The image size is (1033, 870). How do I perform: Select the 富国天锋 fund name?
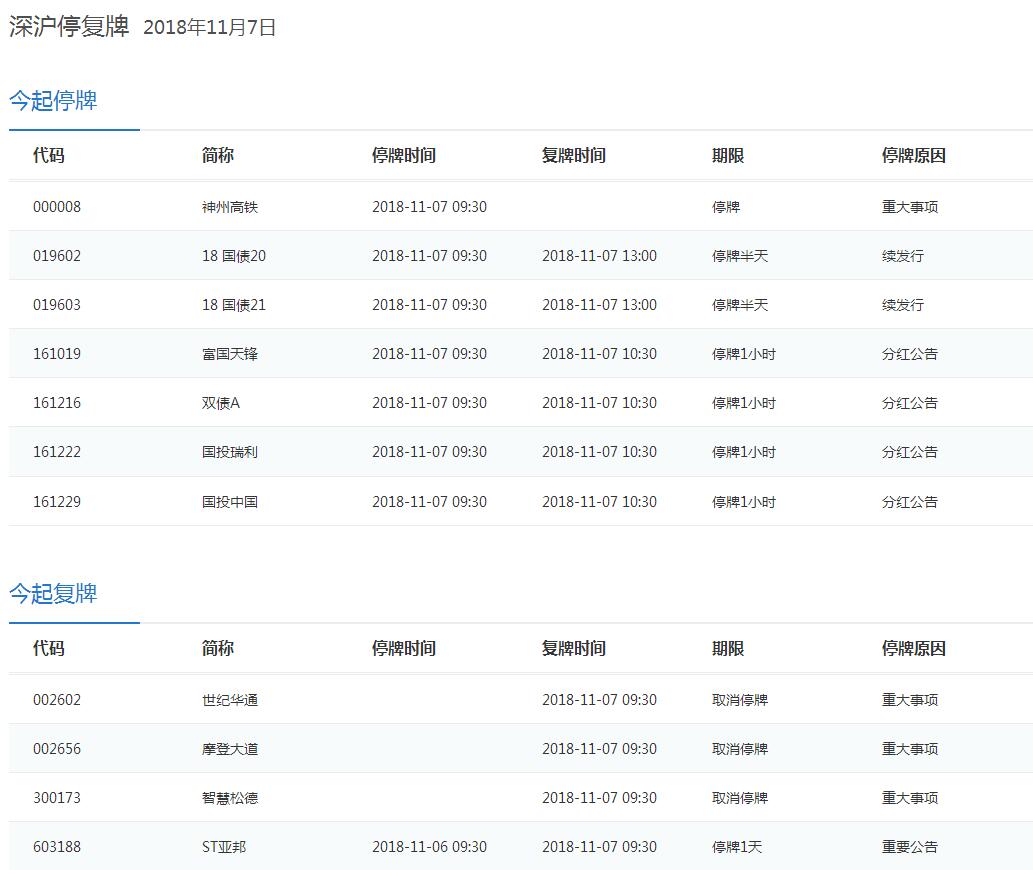(x=230, y=354)
